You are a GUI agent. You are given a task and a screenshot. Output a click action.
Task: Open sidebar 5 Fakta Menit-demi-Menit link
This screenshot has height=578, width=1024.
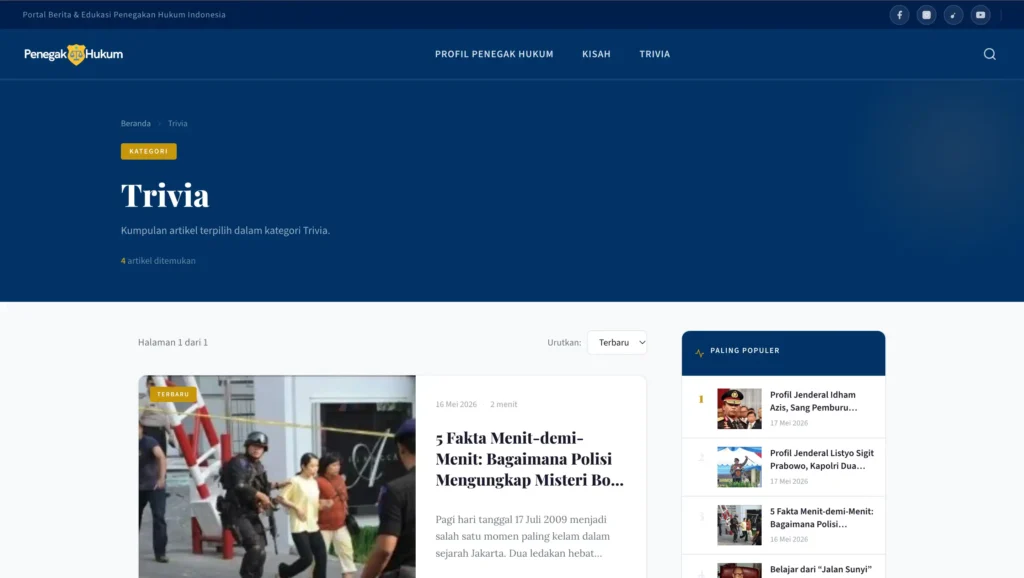[822, 517]
